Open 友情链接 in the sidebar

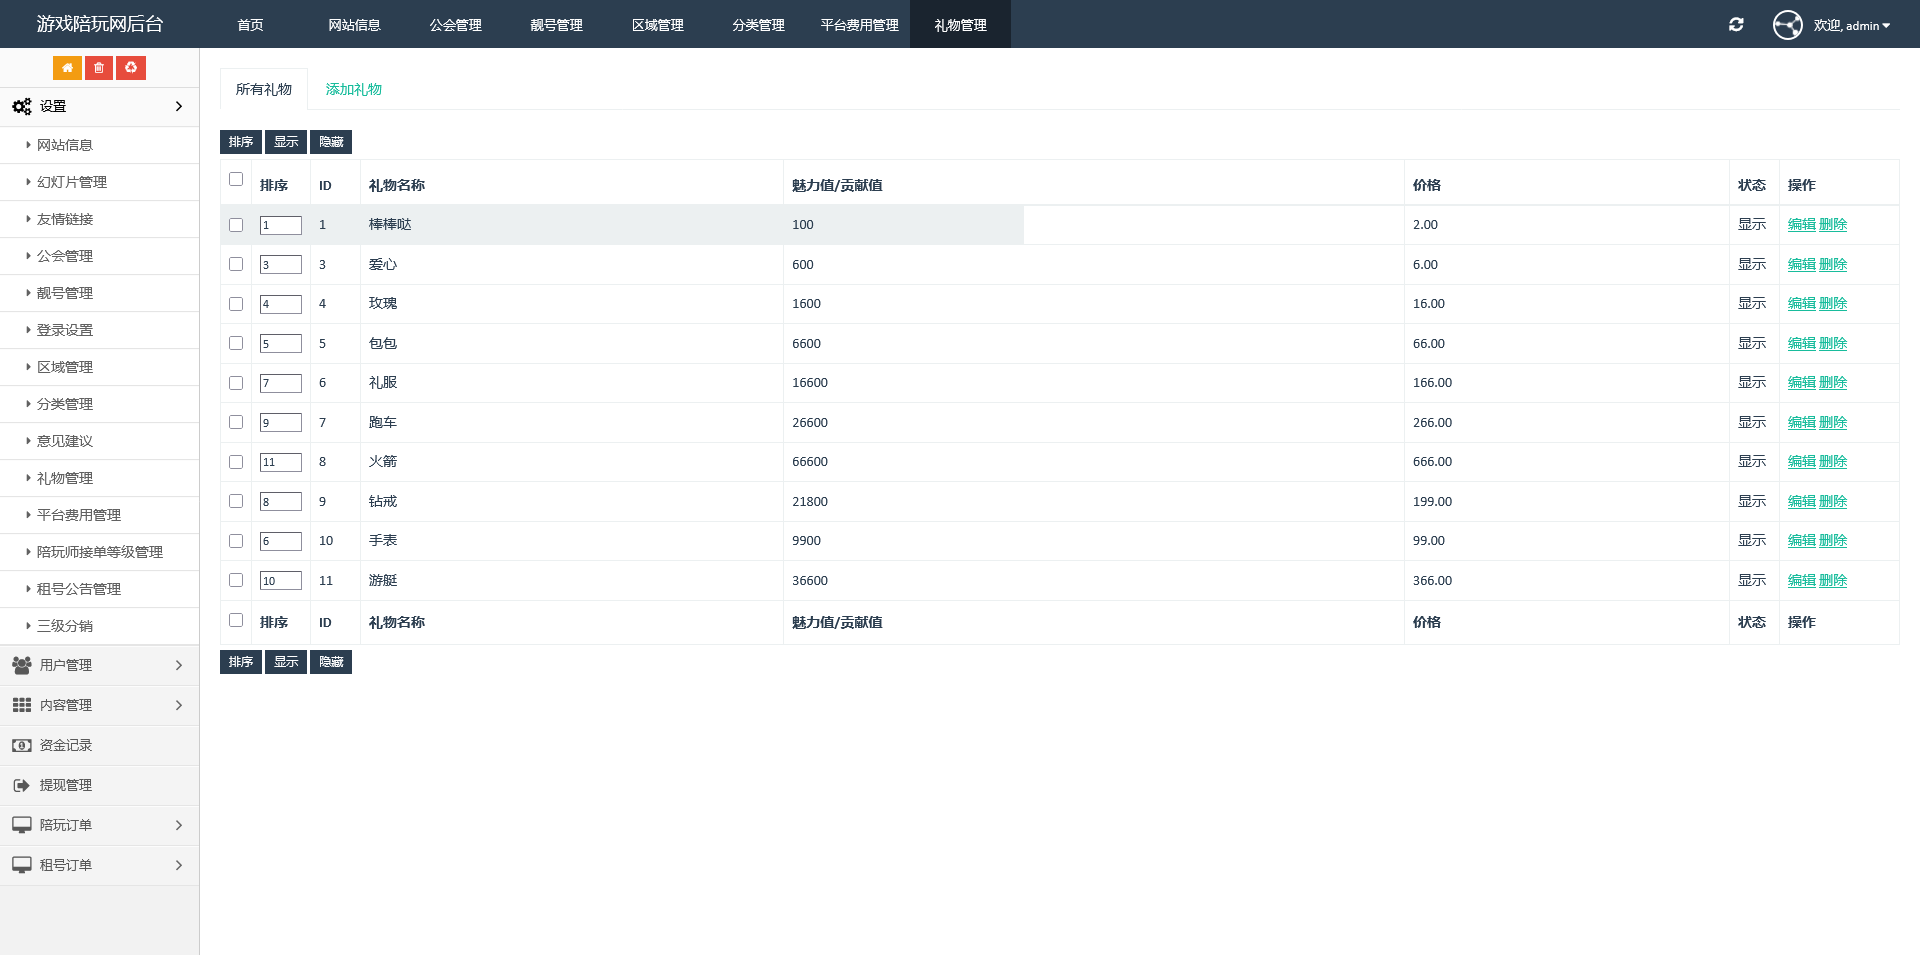pyautogui.click(x=65, y=219)
